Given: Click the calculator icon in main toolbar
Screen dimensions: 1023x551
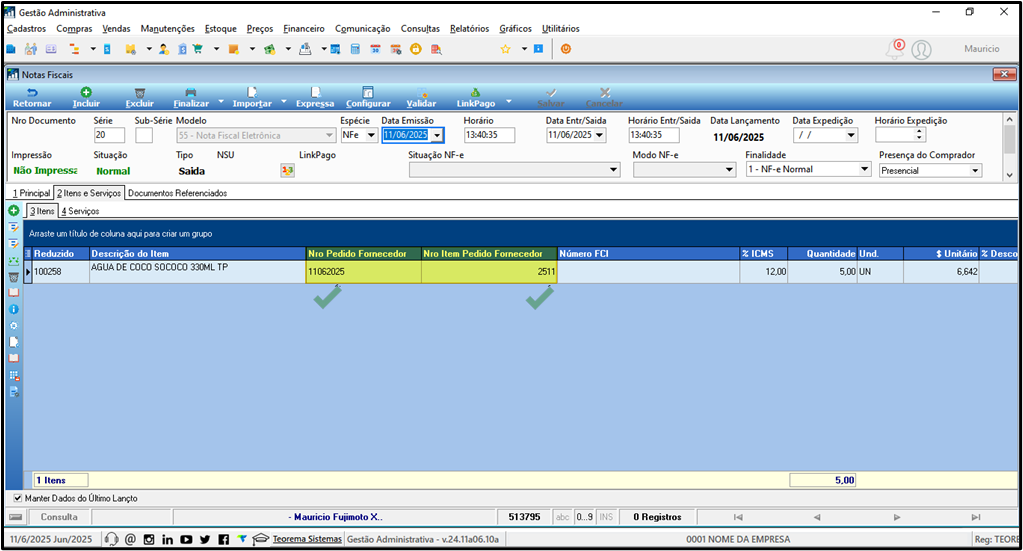Looking at the screenshot, I should coord(355,49).
